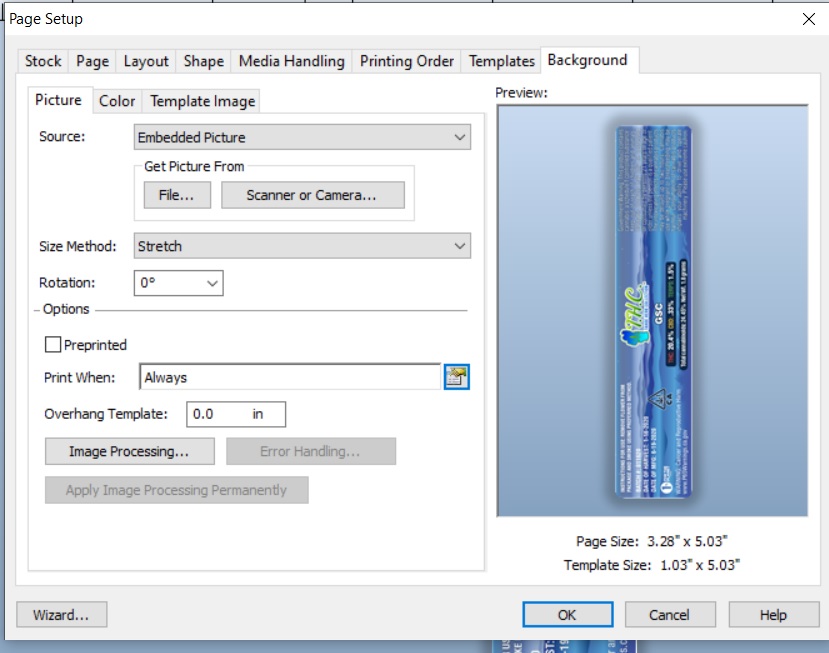Open the Layout tab
The image size is (829, 653).
coord(146,61)
